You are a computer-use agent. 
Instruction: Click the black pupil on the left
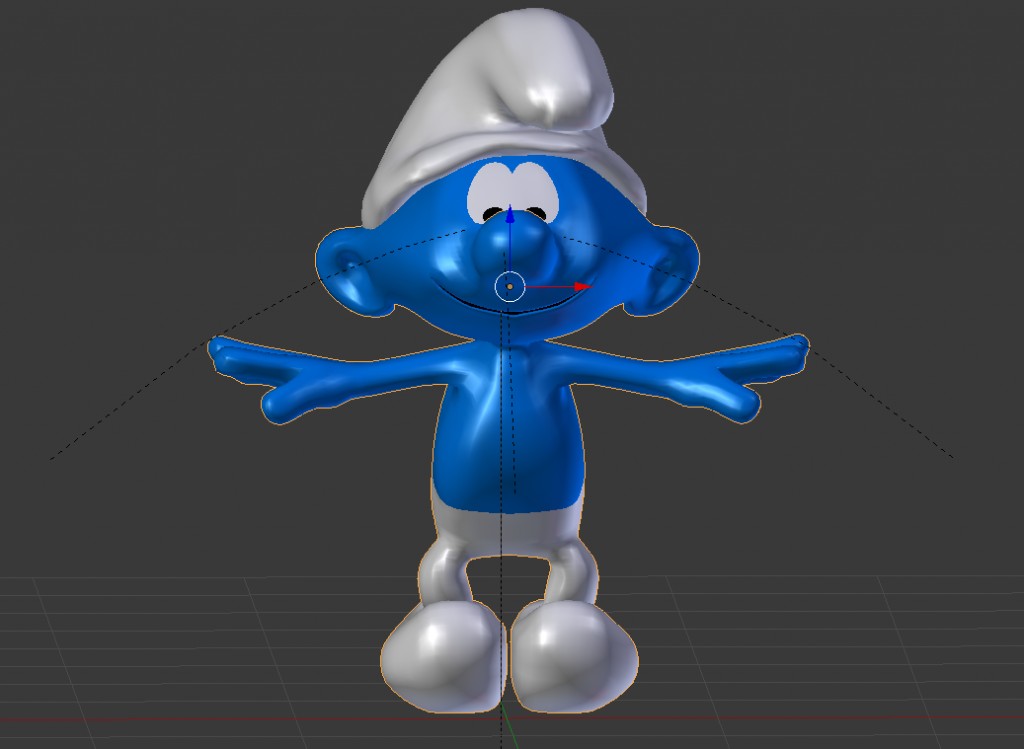[492, 213]
